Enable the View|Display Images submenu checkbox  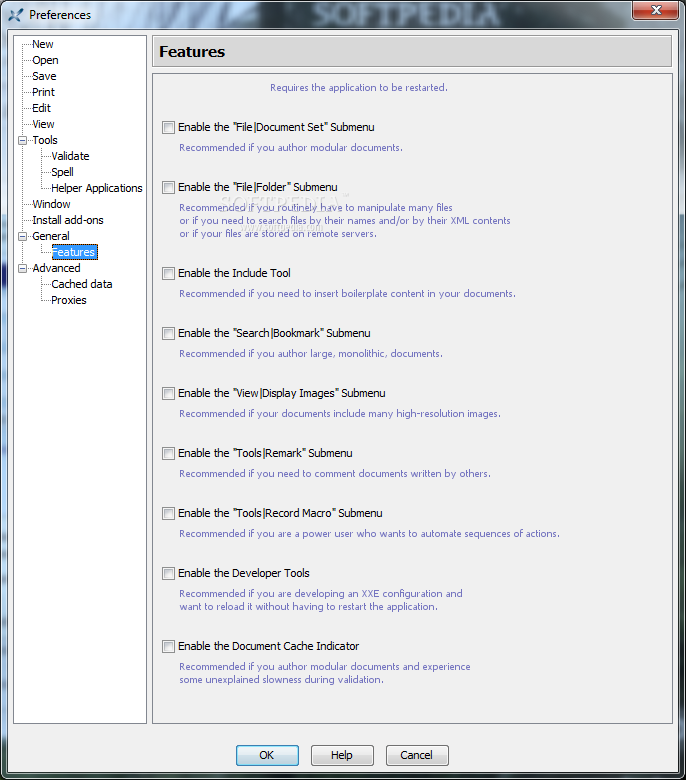click(x=168, y=393)
